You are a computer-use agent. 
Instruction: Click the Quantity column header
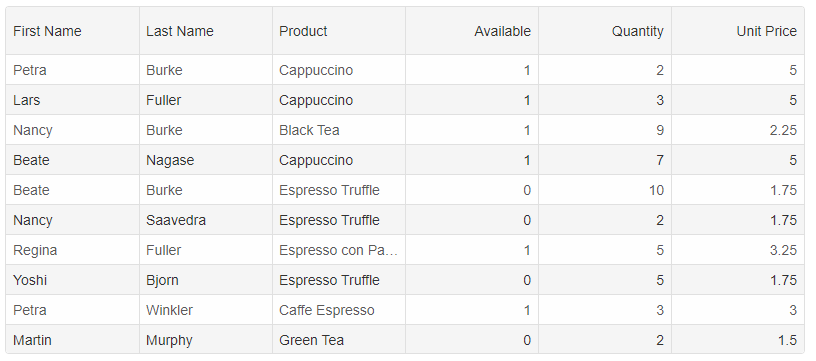605,31
